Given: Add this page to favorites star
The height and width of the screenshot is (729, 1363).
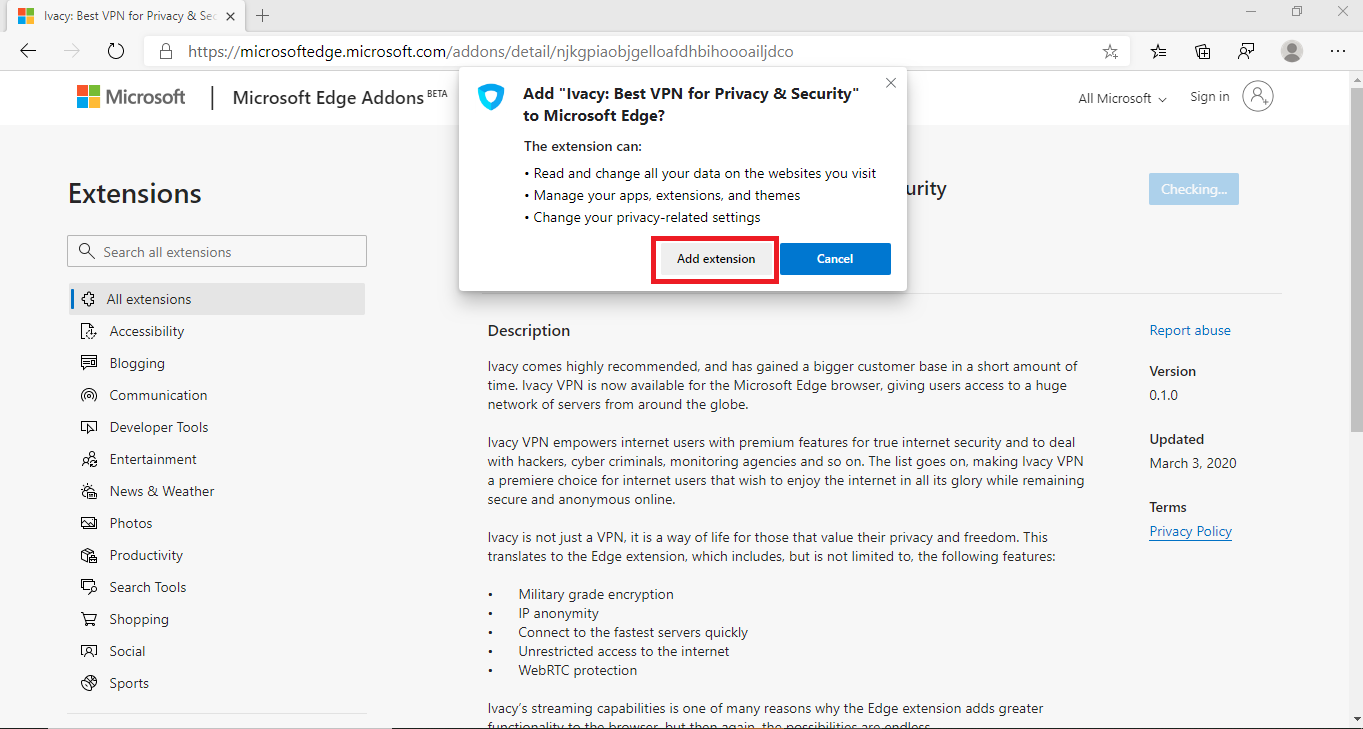Looking at the screenshot, I should (x=1110, y=51).
